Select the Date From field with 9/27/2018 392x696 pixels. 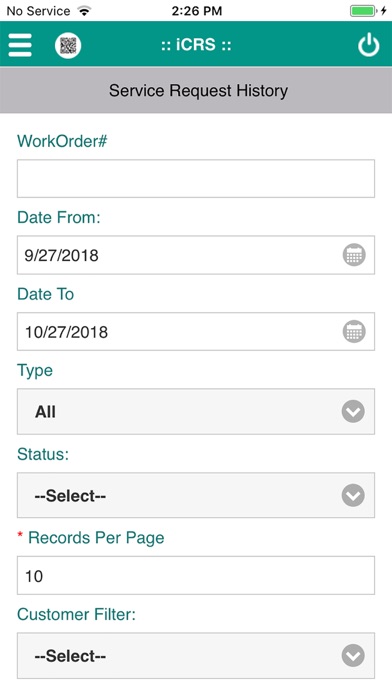196,255
